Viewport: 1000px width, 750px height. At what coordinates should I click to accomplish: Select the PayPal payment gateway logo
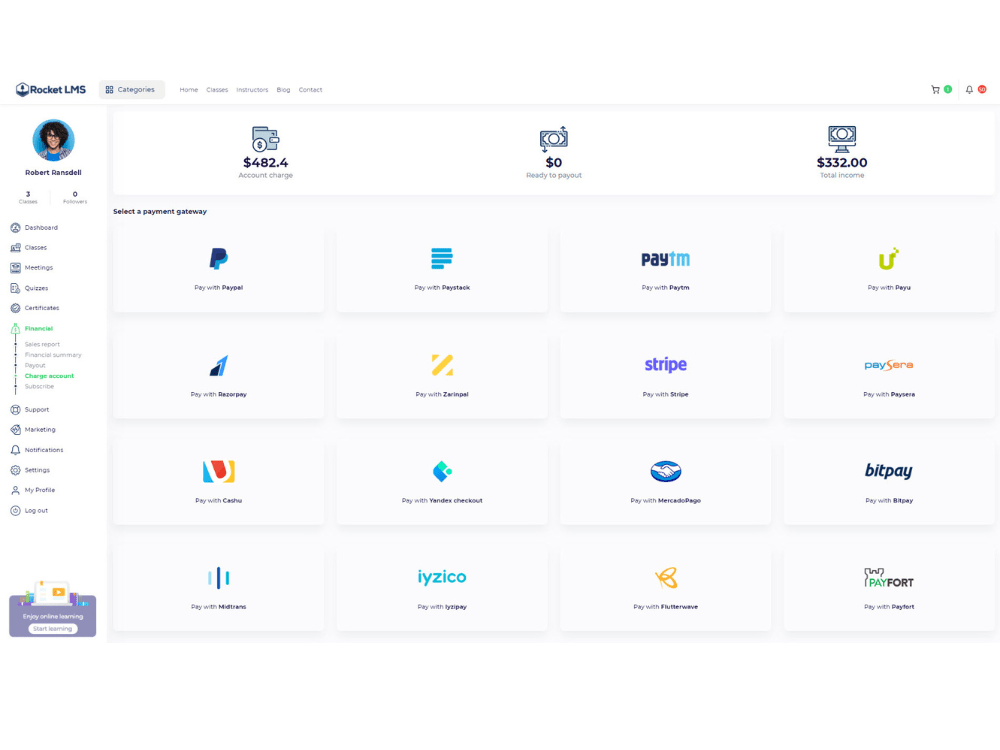(x=218, y=259)
